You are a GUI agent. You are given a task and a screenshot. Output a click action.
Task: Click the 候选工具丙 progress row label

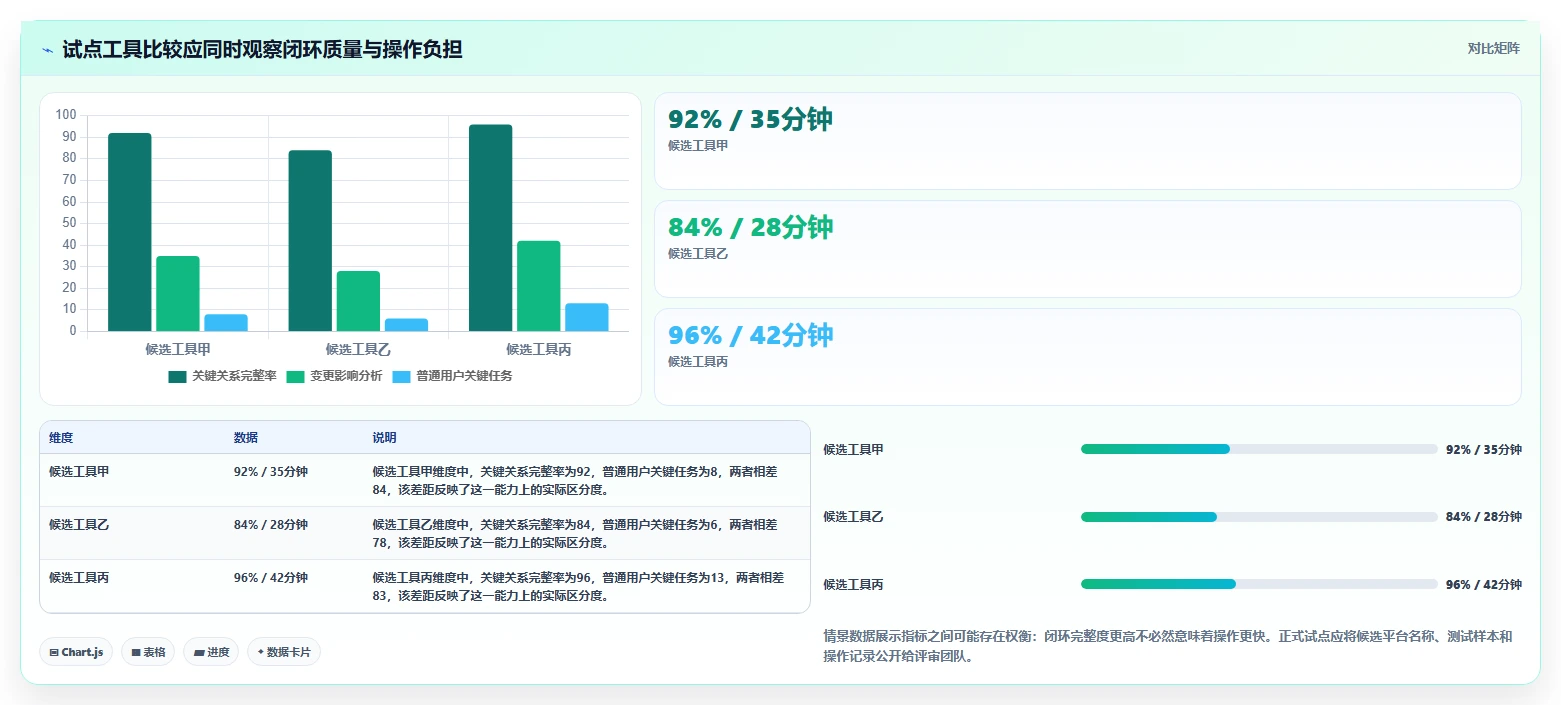(x=853, y=585)
